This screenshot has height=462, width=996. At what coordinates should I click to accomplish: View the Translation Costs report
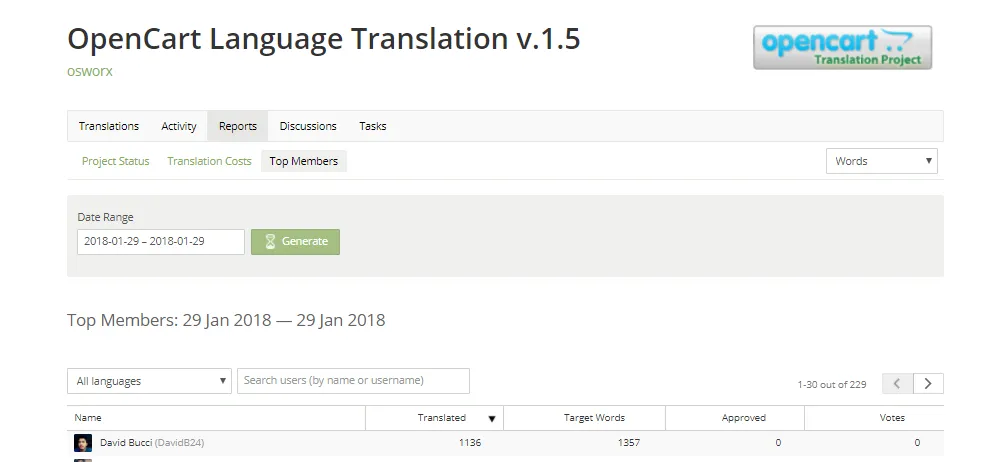pyautogui.click(x=210, y=161)
